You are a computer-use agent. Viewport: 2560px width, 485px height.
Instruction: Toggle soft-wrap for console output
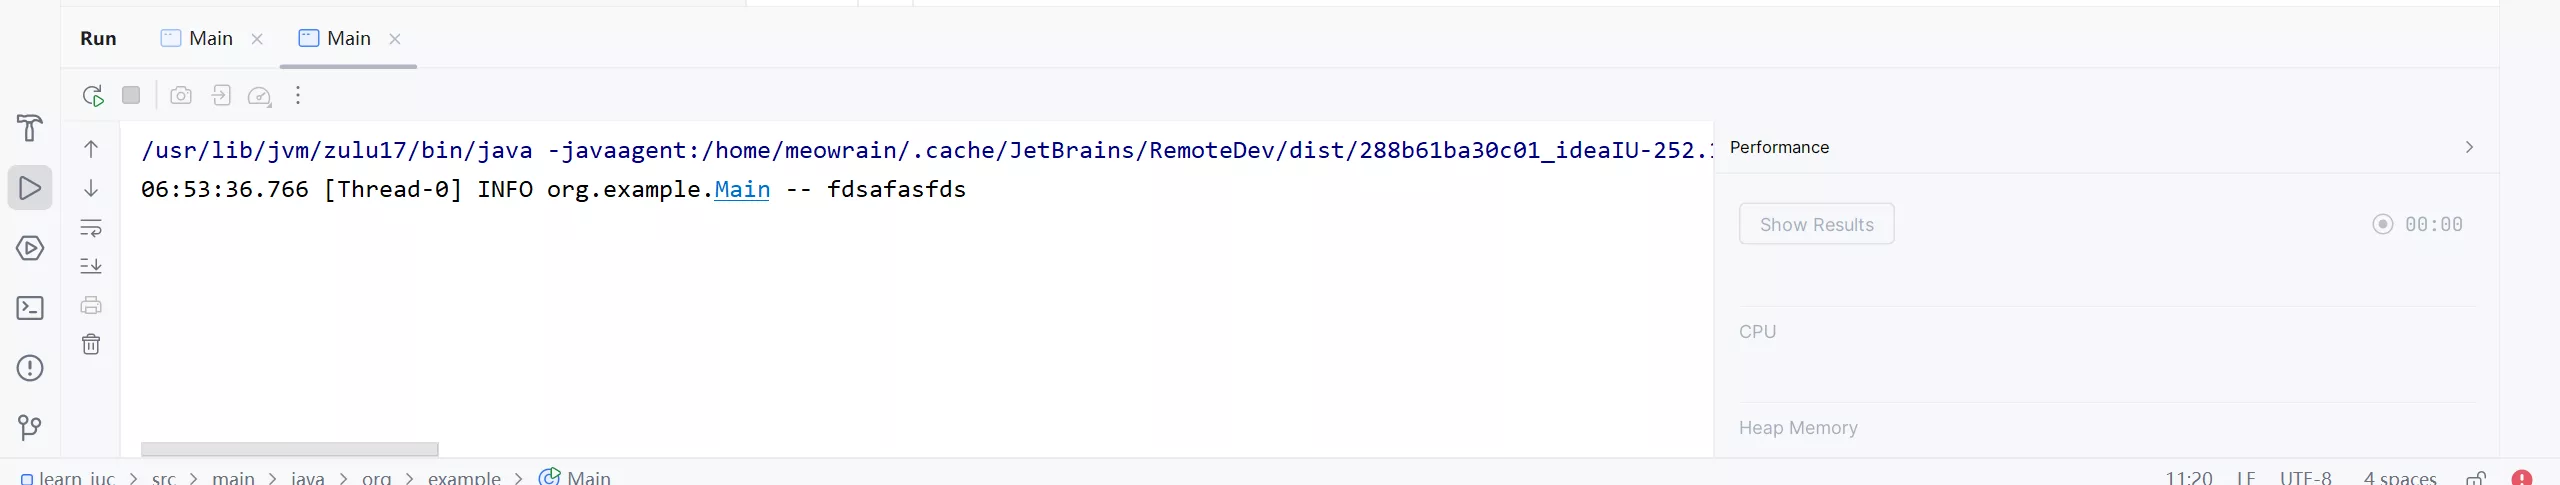[x=91, y=228]
